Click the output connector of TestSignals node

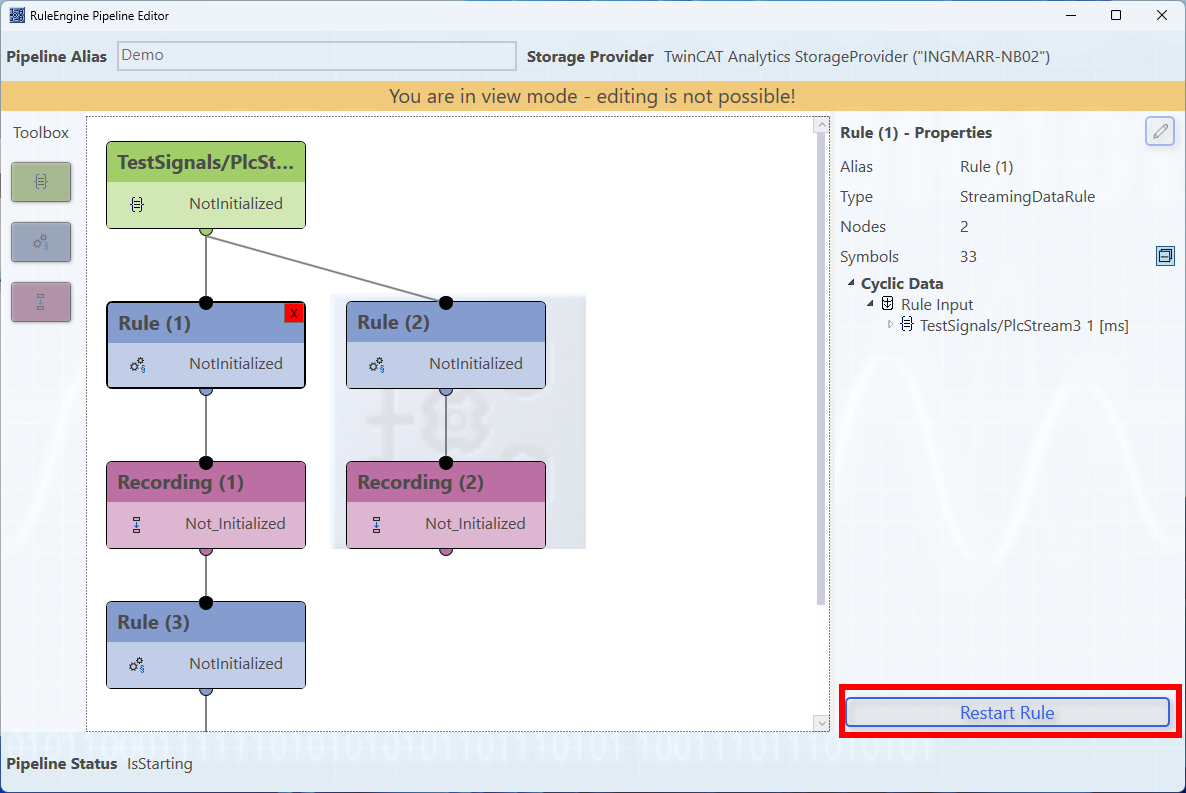pos(206,231)
